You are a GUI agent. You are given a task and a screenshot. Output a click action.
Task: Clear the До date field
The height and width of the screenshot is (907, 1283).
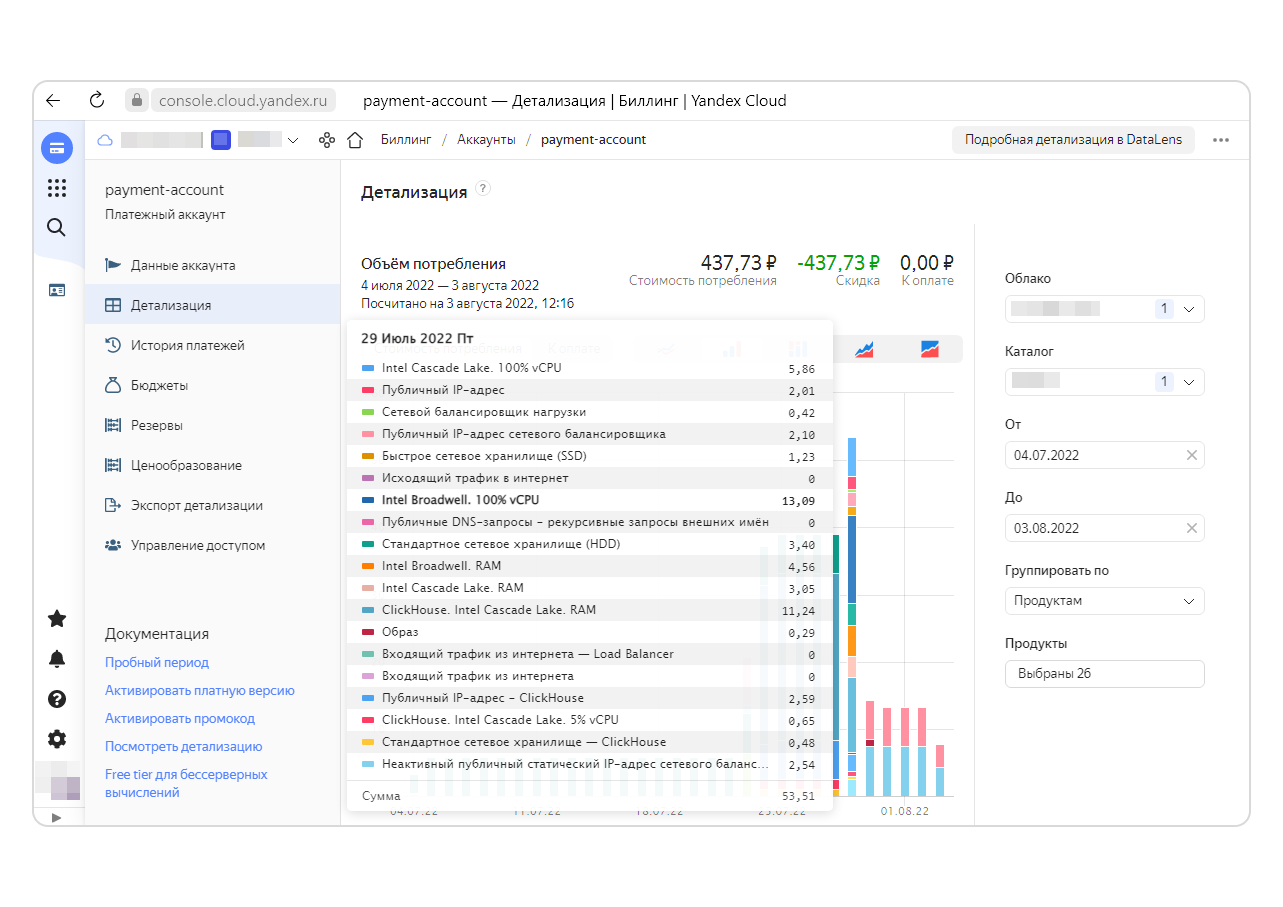[x=1191, y=528]
